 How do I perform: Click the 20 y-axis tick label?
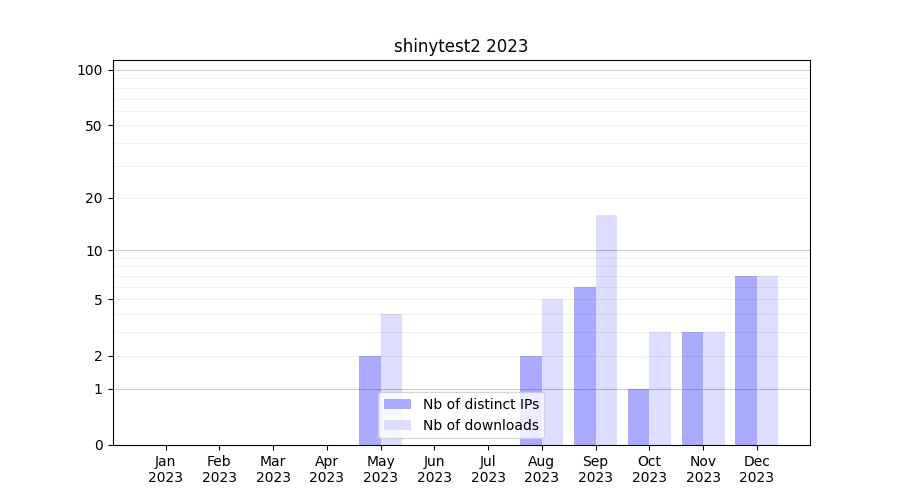click(94, 198)
